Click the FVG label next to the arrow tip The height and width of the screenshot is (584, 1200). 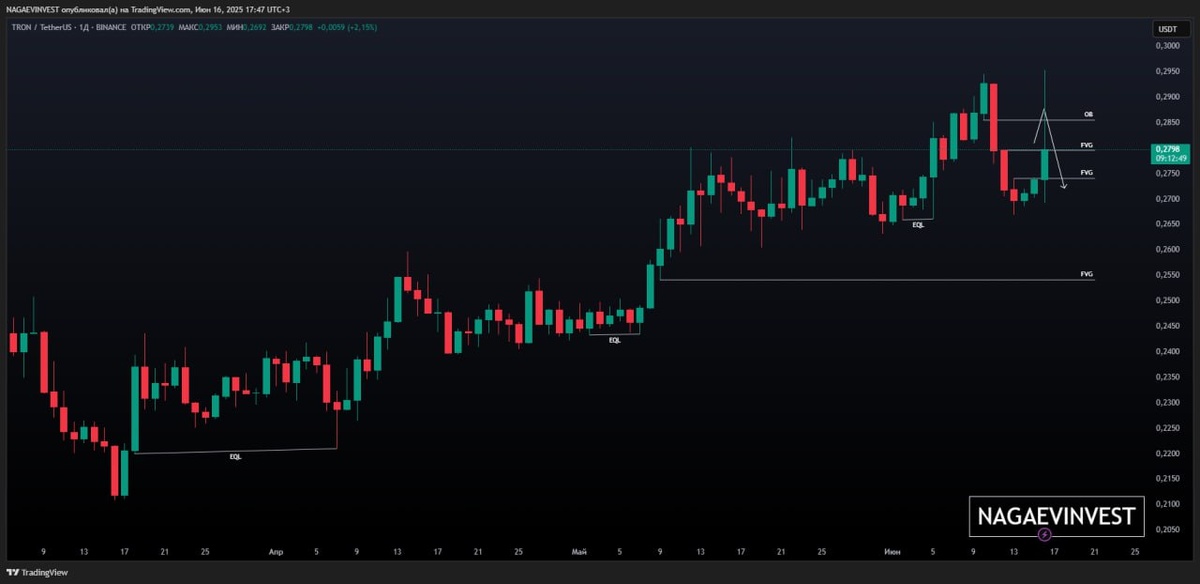click(1087, 172)
